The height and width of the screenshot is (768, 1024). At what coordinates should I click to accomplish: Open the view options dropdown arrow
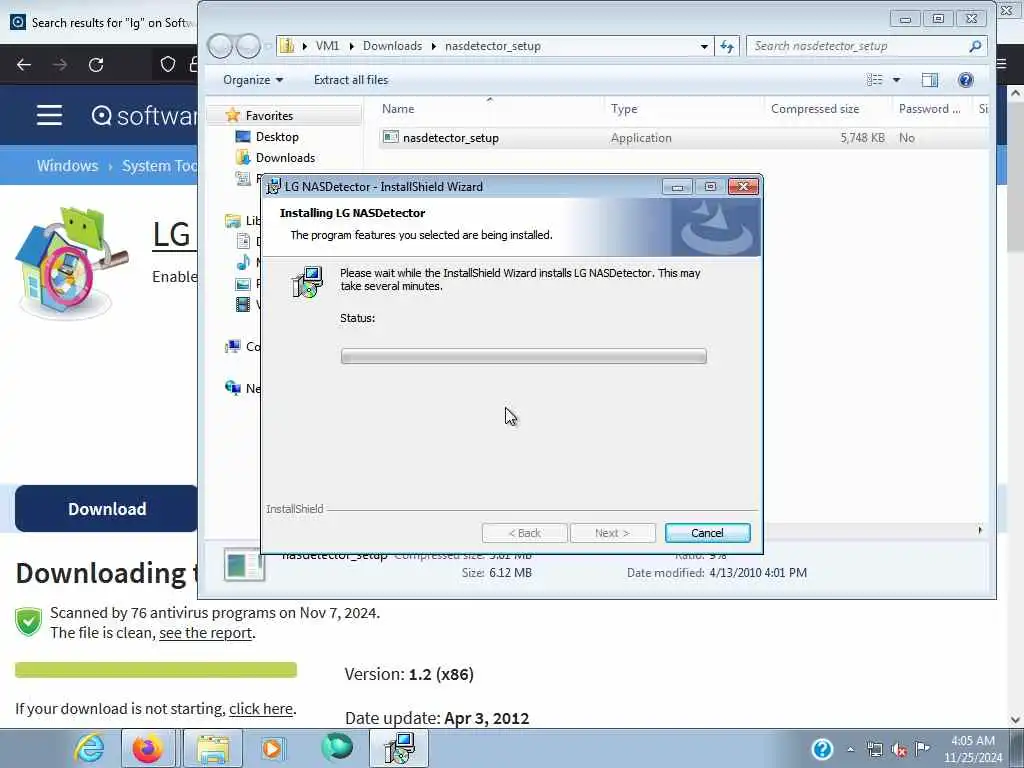[x=896, y=80]
